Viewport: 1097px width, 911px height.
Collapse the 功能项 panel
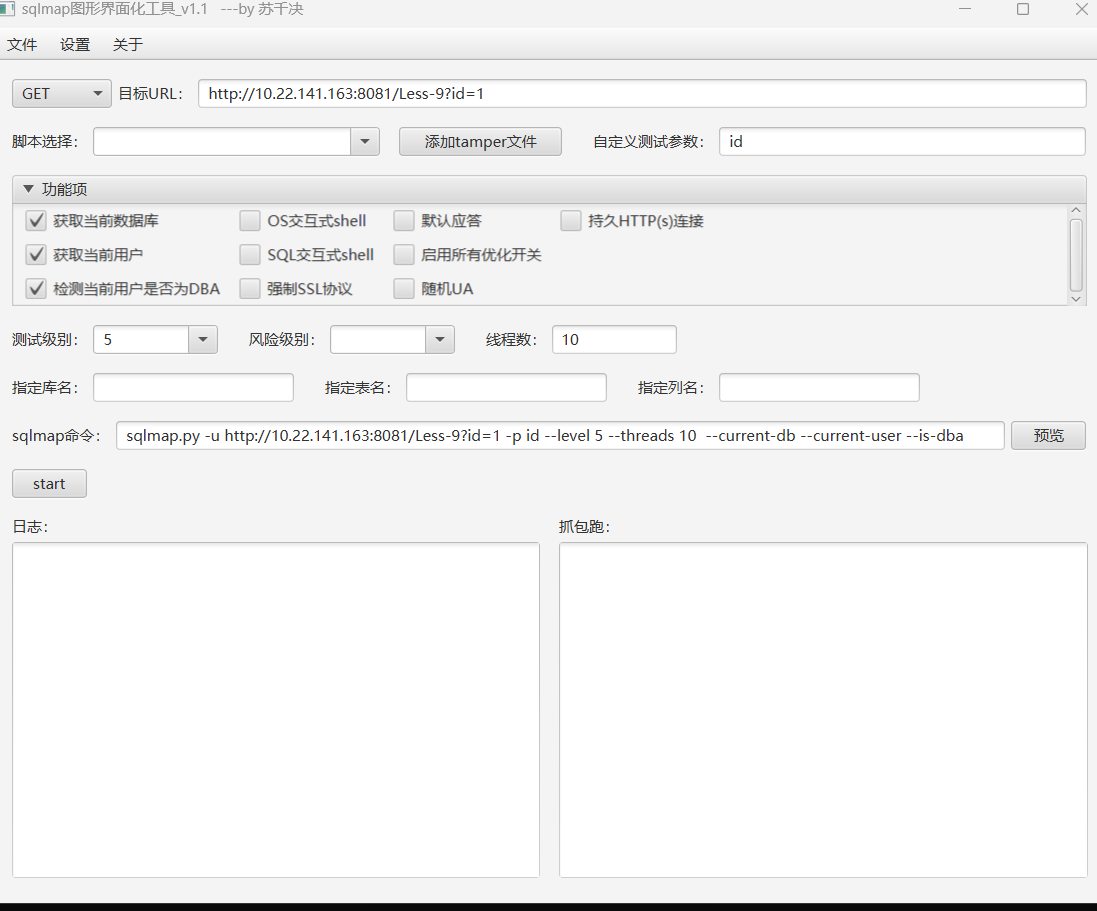(x=28, y=189)
